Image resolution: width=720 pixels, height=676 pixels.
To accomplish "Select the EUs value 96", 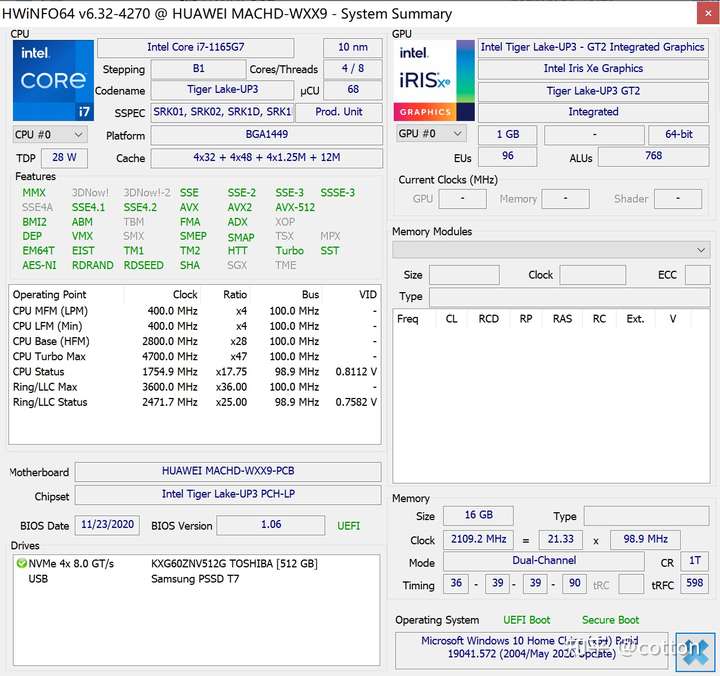I will pyautogui.click(x=507, y=156).
